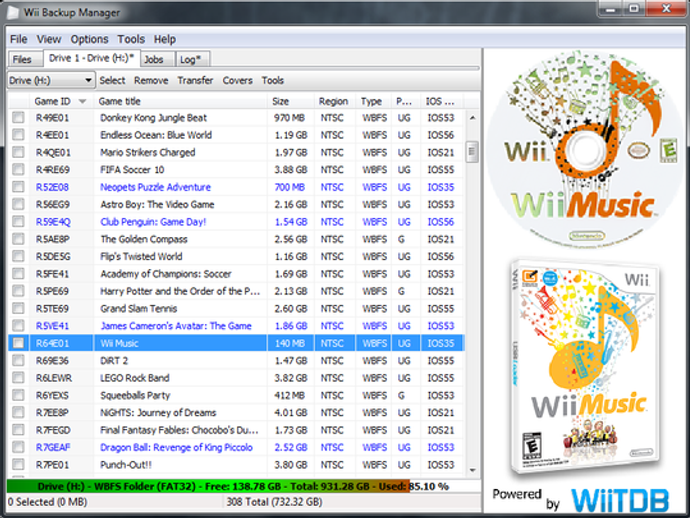Sort by IOS column header
690x518 pixels.
[442, 101]
